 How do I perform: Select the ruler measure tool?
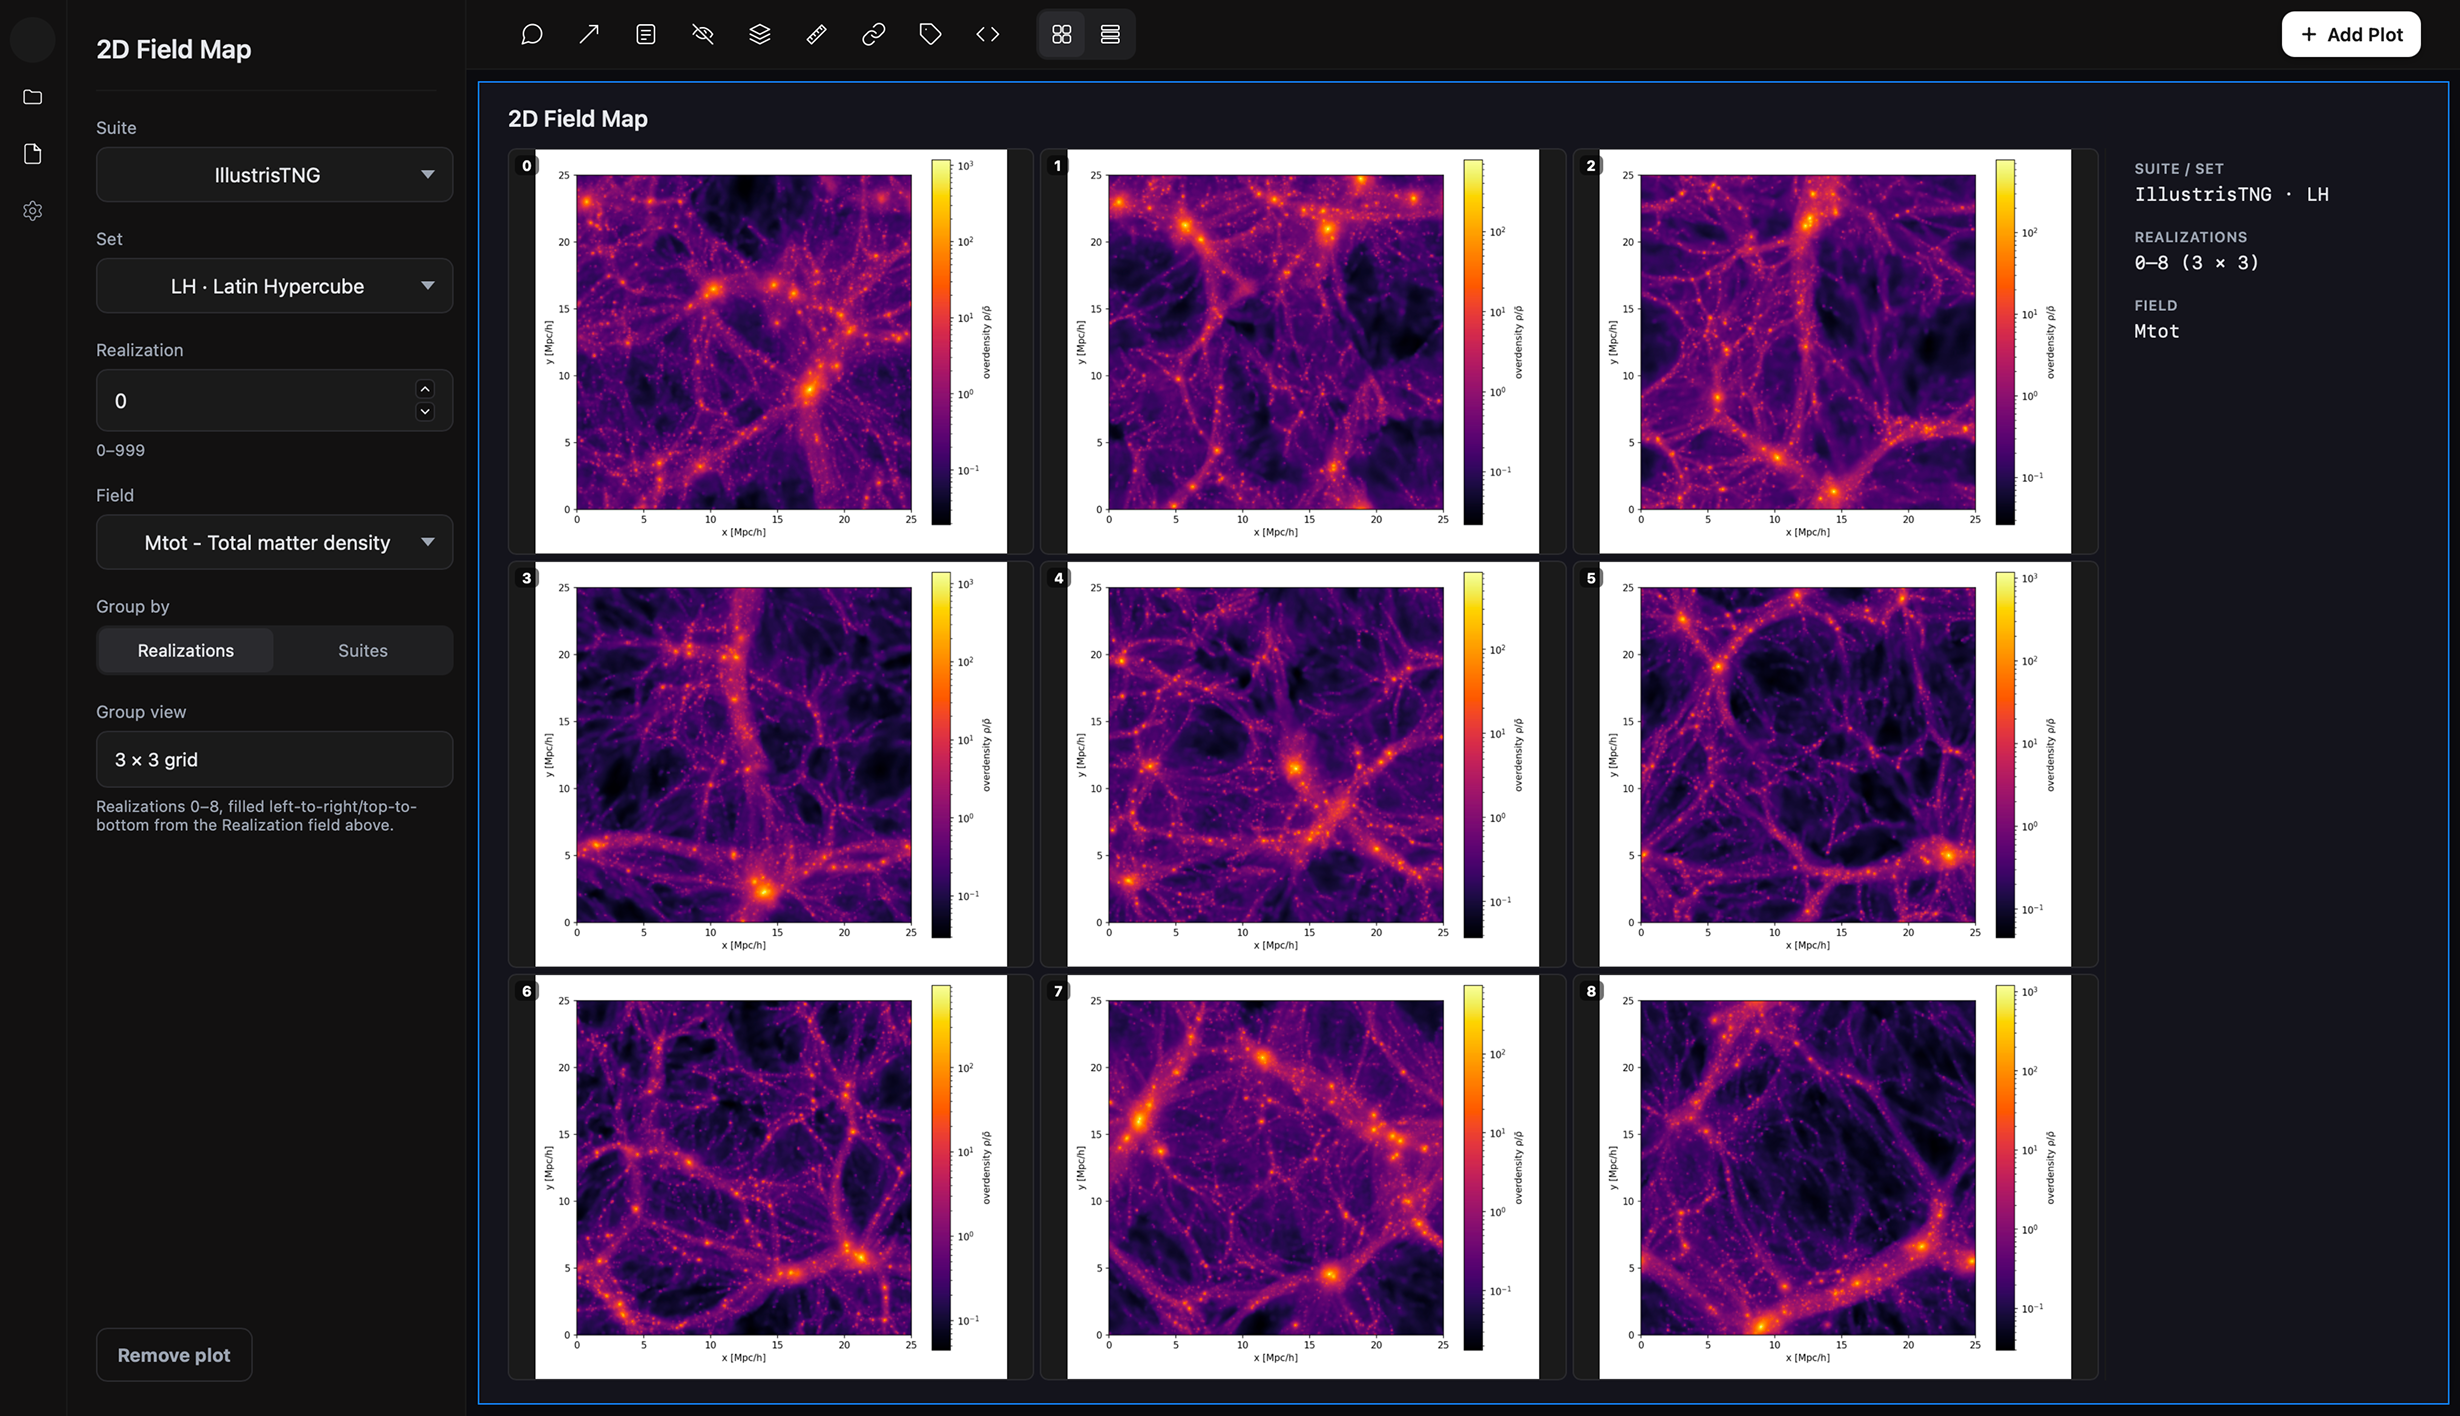(817, 35)
